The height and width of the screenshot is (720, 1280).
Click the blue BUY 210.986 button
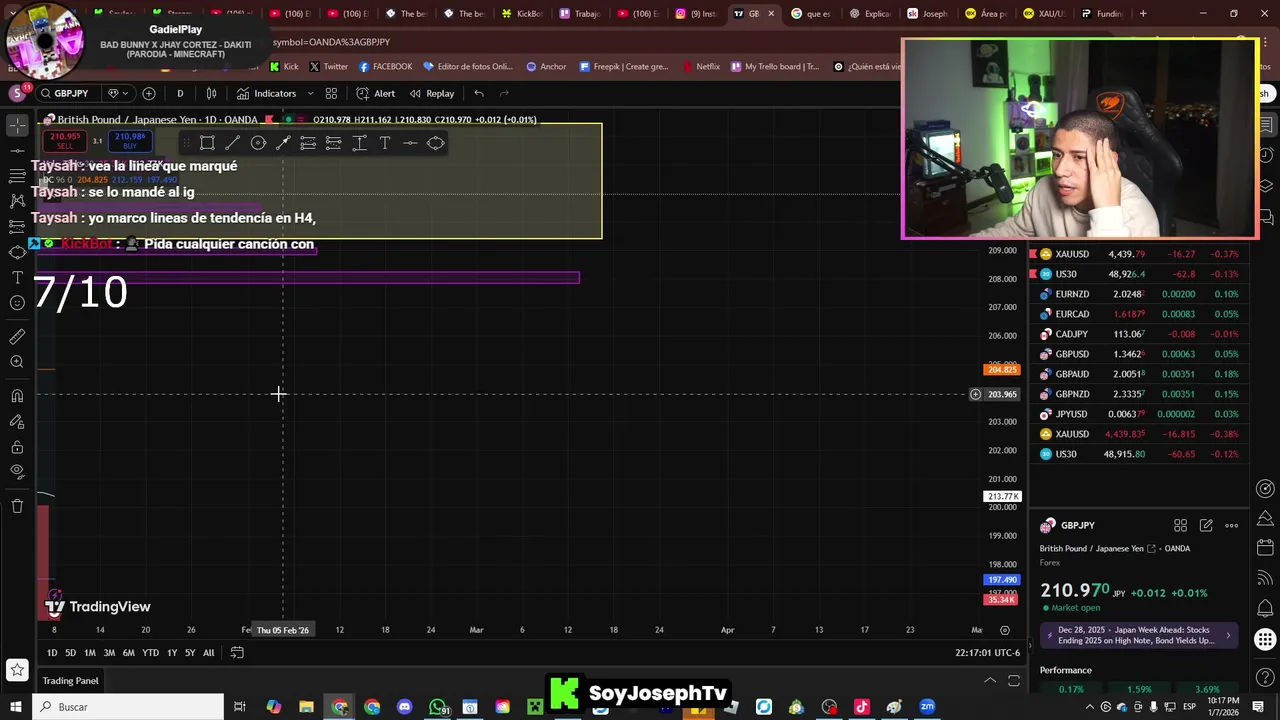pyautogui.click(x=130, y=141)
